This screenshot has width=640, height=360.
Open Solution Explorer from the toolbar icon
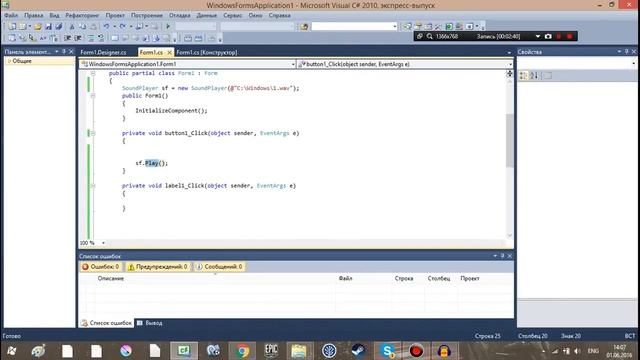(407, 27)
